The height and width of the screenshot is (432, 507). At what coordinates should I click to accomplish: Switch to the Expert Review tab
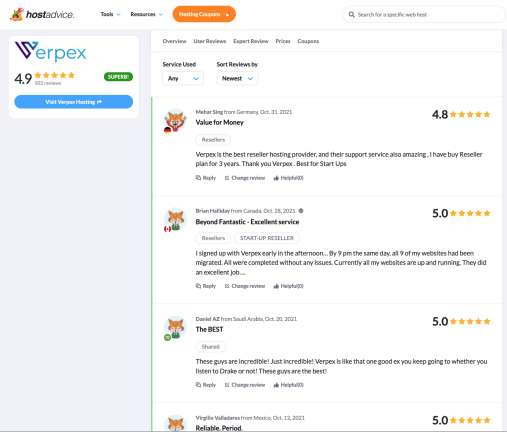tap(251, 41)
